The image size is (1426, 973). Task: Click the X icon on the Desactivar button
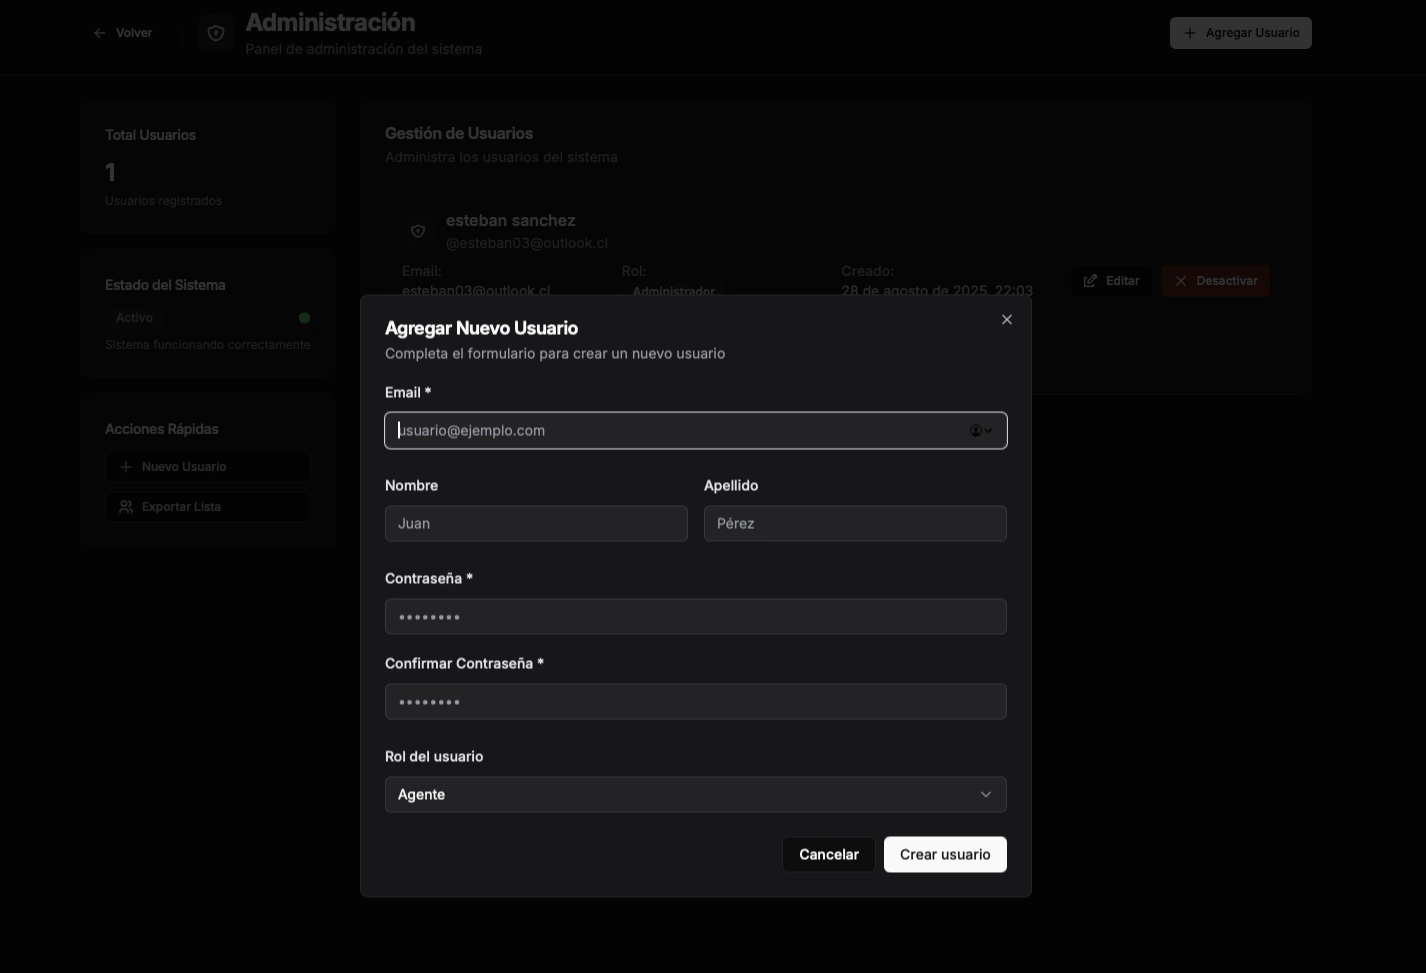(x=1181, y=280)
